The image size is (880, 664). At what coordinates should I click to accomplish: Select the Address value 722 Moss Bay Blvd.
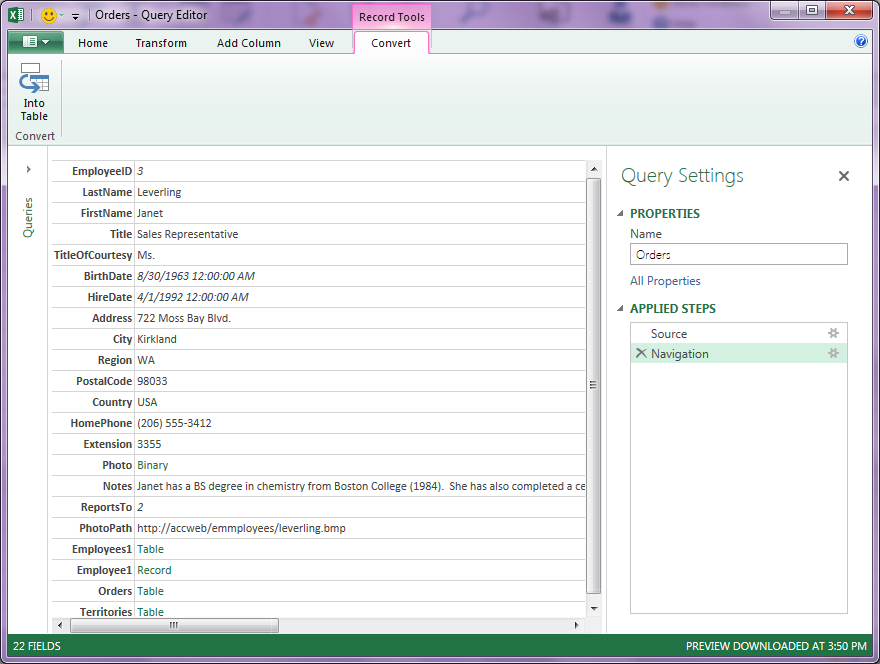point(184,318)
